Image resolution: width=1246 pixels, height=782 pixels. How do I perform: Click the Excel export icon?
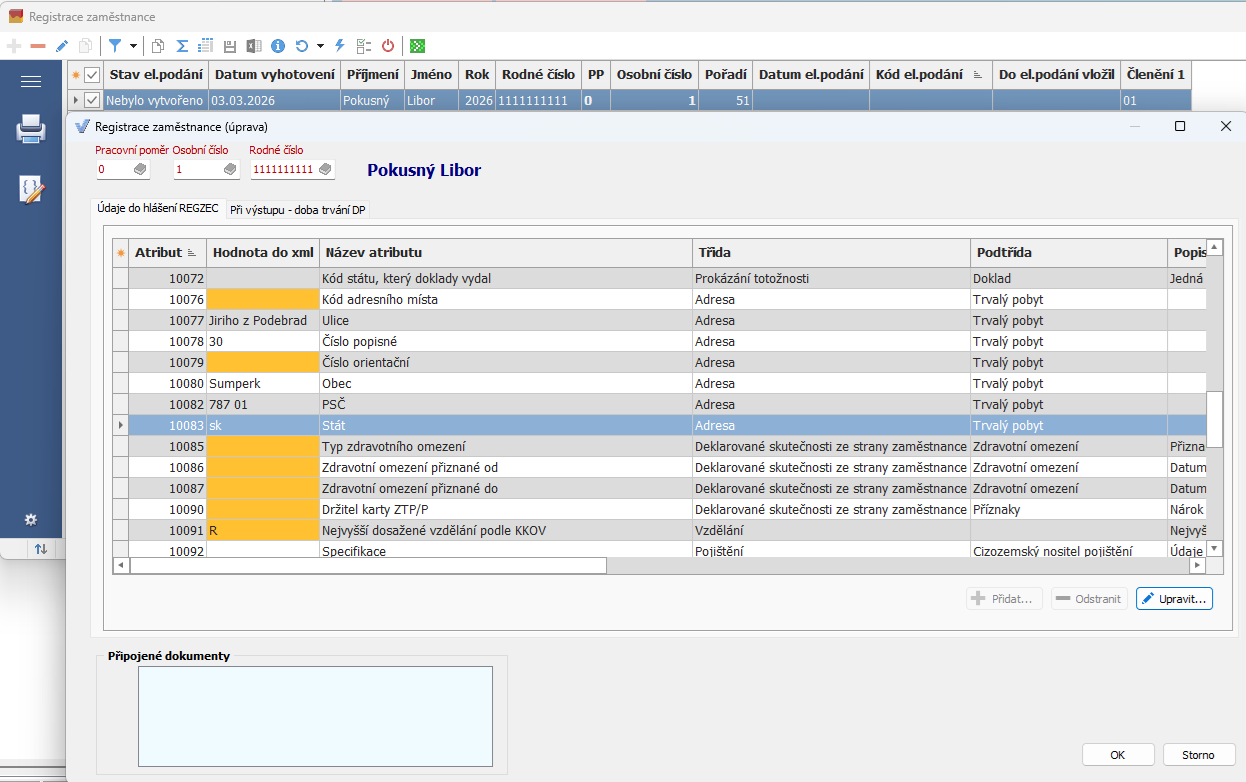pos(254,46)
